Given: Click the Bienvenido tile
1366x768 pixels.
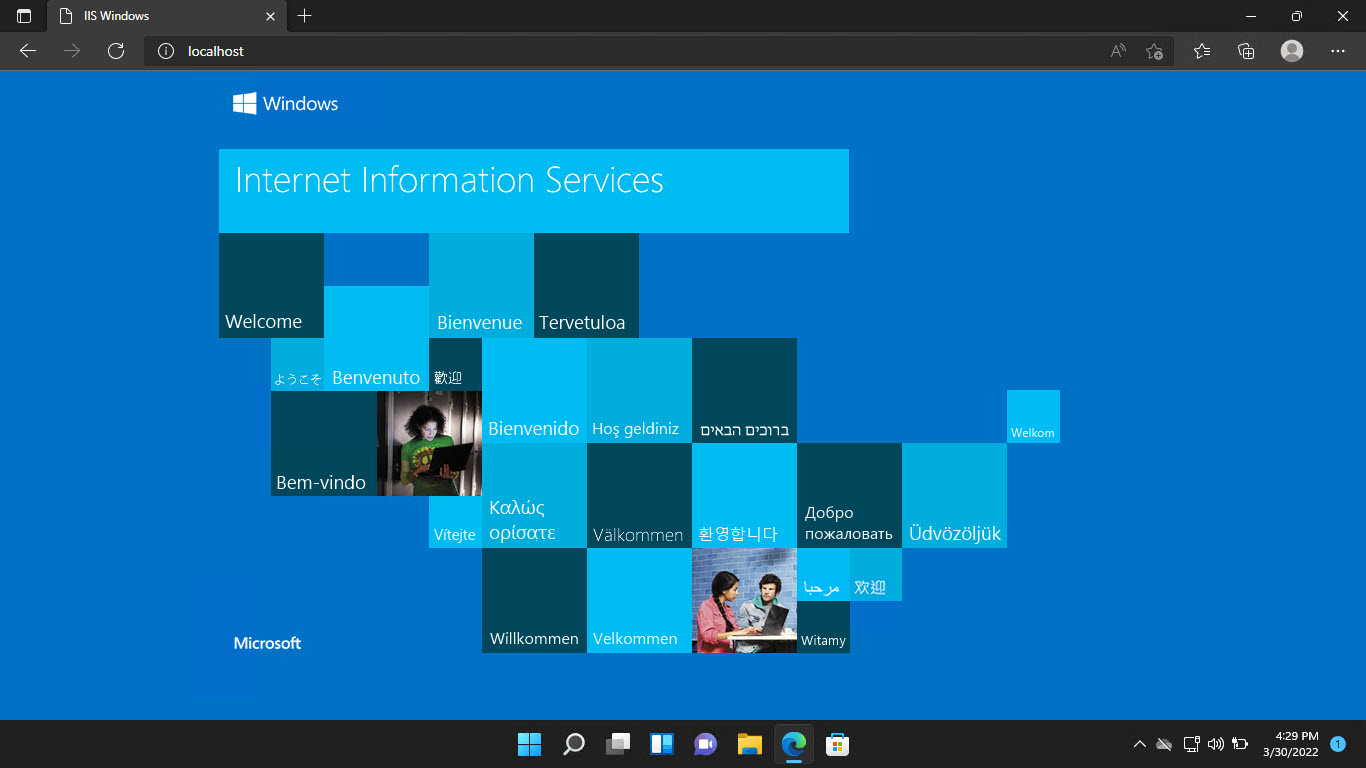Looking at the screenshot, I should click(x=534, y=390).
